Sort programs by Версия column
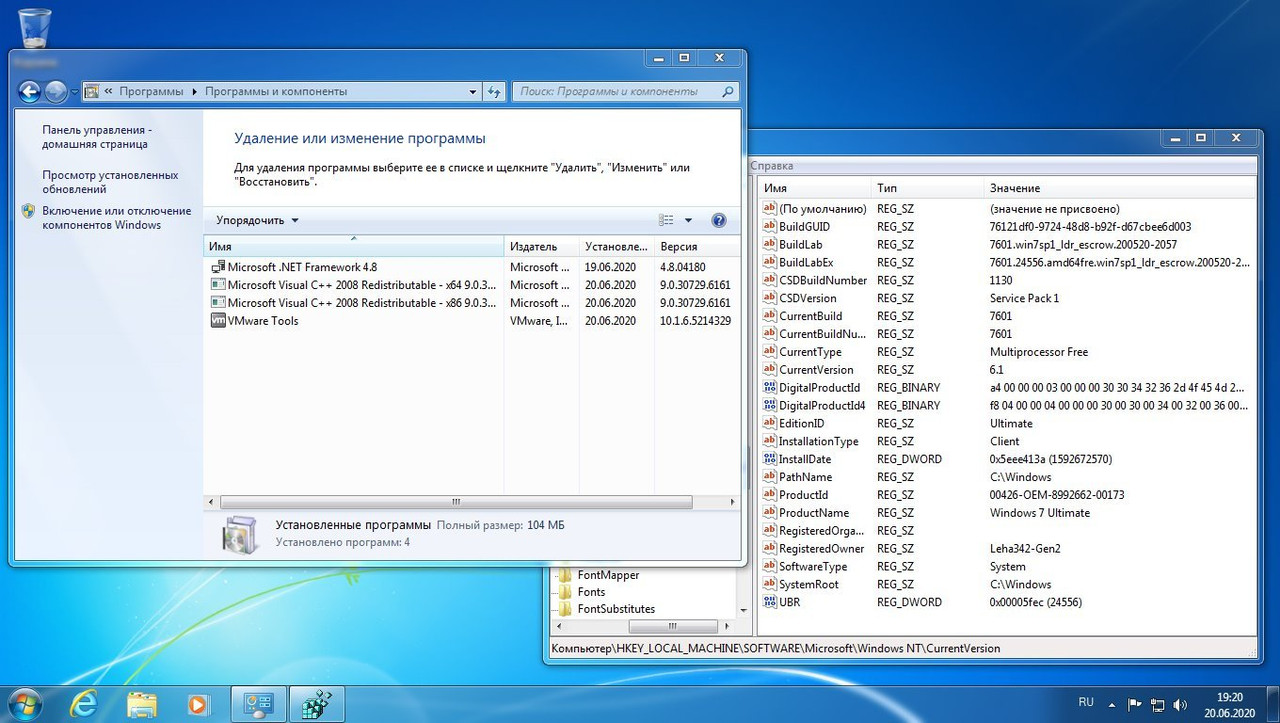The height and width of the screenshot is (723, 1280). pyautogui.click(x=698, y=246)
